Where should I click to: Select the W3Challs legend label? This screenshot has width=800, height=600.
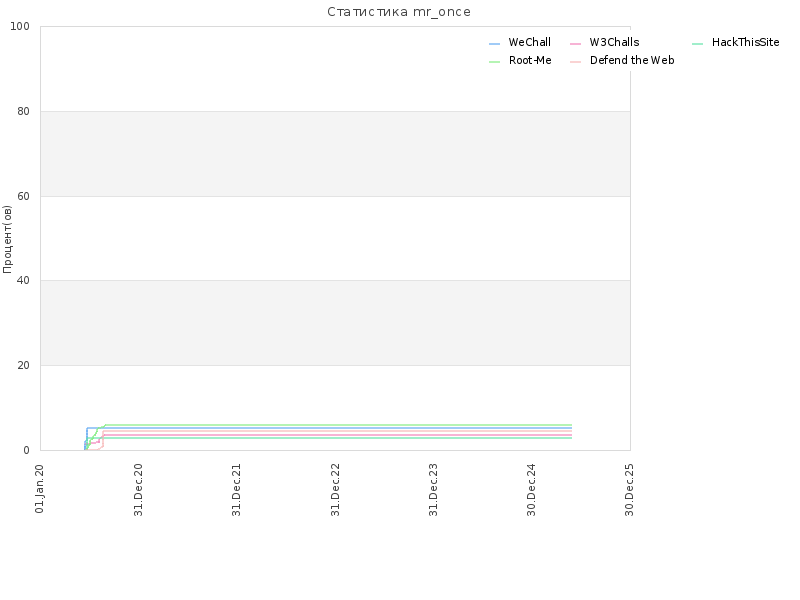(x=614, y=42)
